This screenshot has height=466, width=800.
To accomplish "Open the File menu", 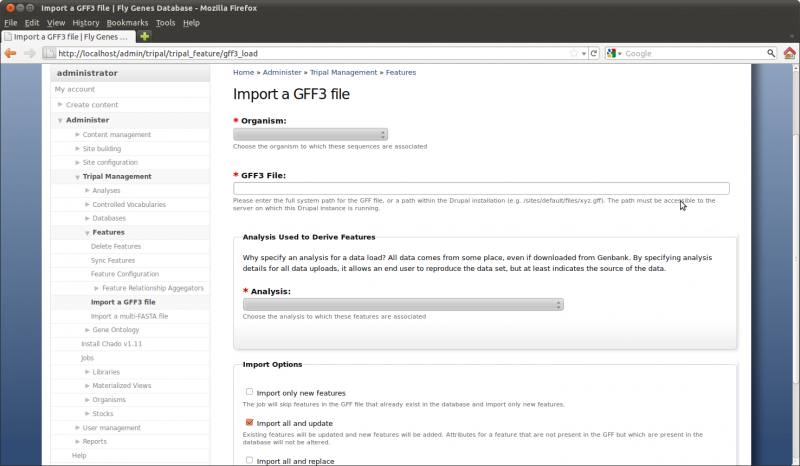I will [11, 22].
